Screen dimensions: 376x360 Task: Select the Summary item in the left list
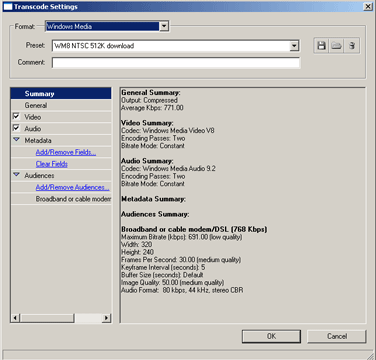61,93
